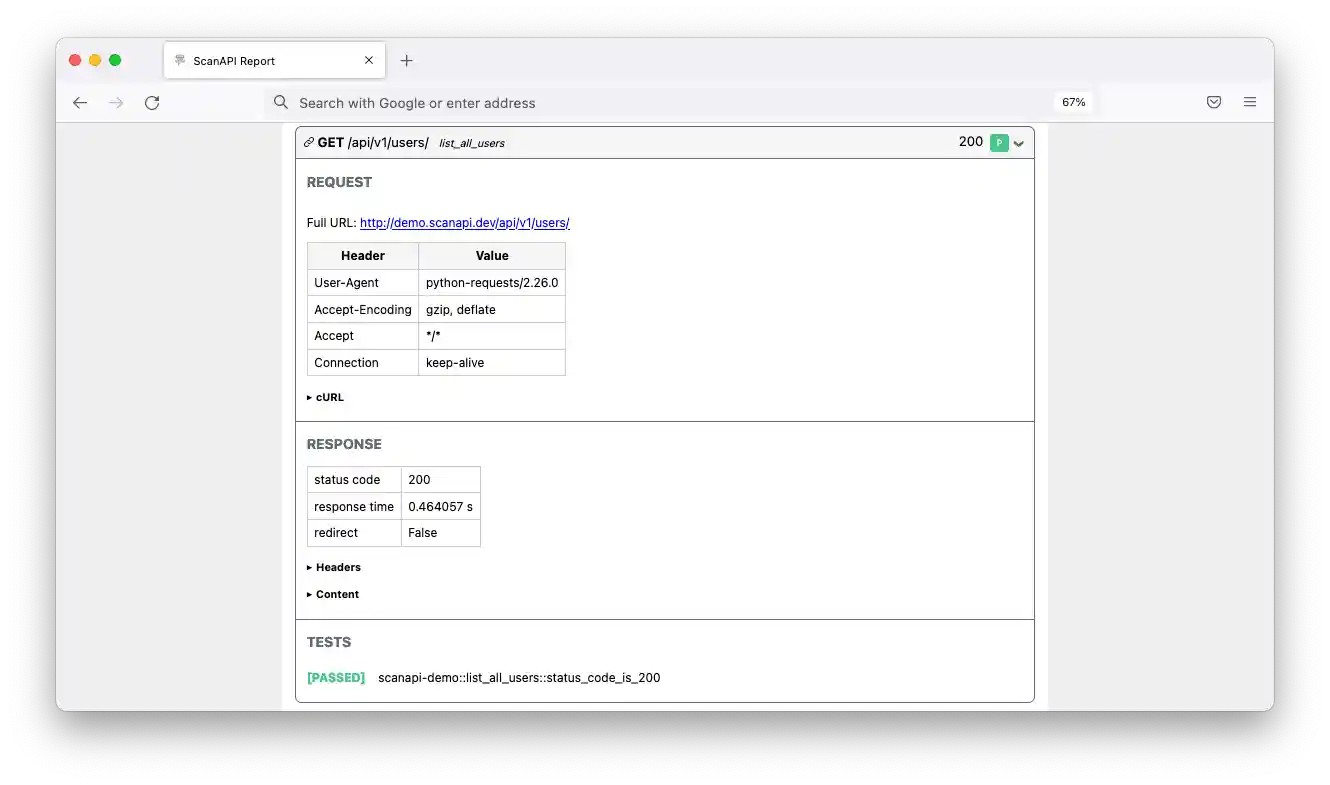Click the ScanAPI favicon in the tab
Image resolution: width=1330 pixels, height=785 pixels.
click(182, 60)
